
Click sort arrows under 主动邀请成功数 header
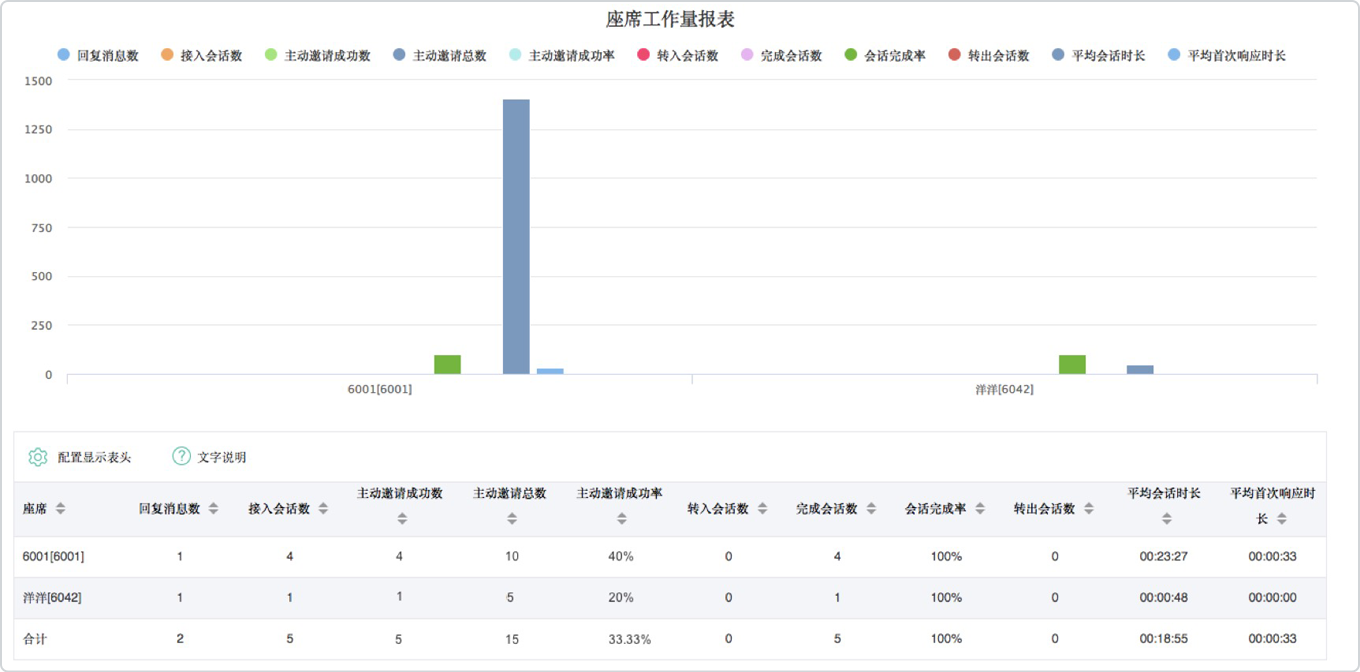tap(402, 519)
